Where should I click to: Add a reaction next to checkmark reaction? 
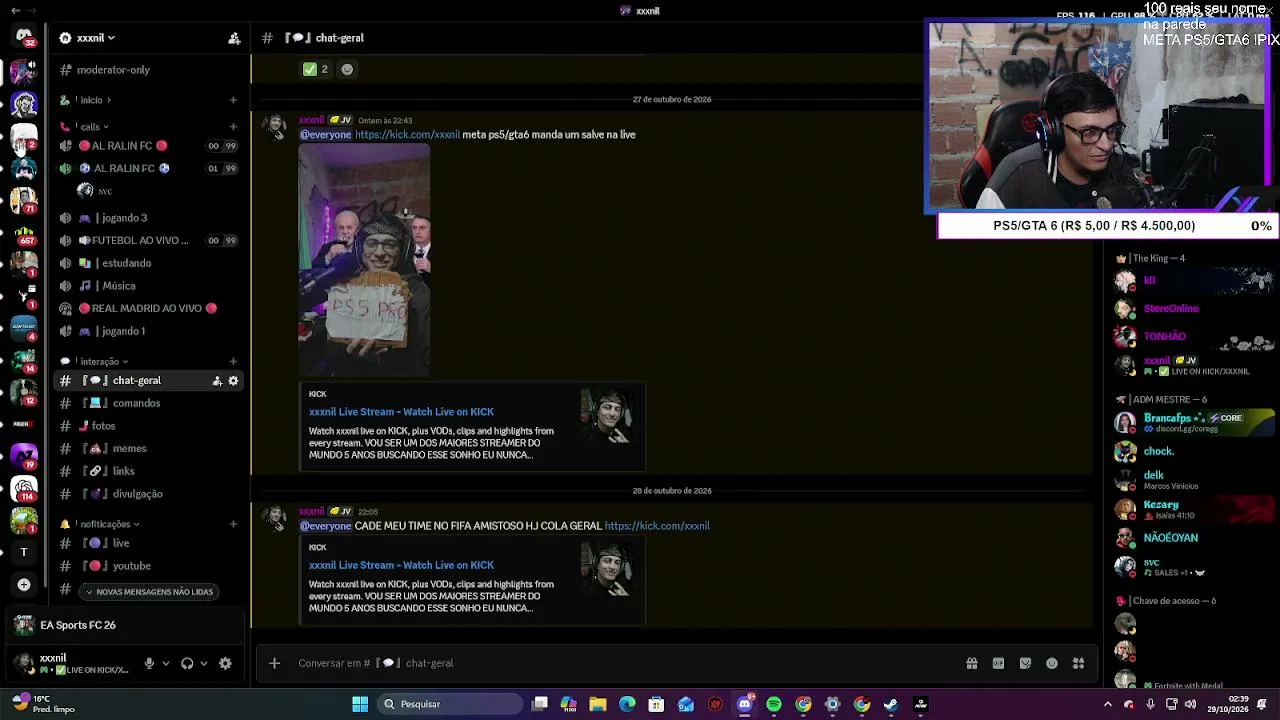click(347, 69)
